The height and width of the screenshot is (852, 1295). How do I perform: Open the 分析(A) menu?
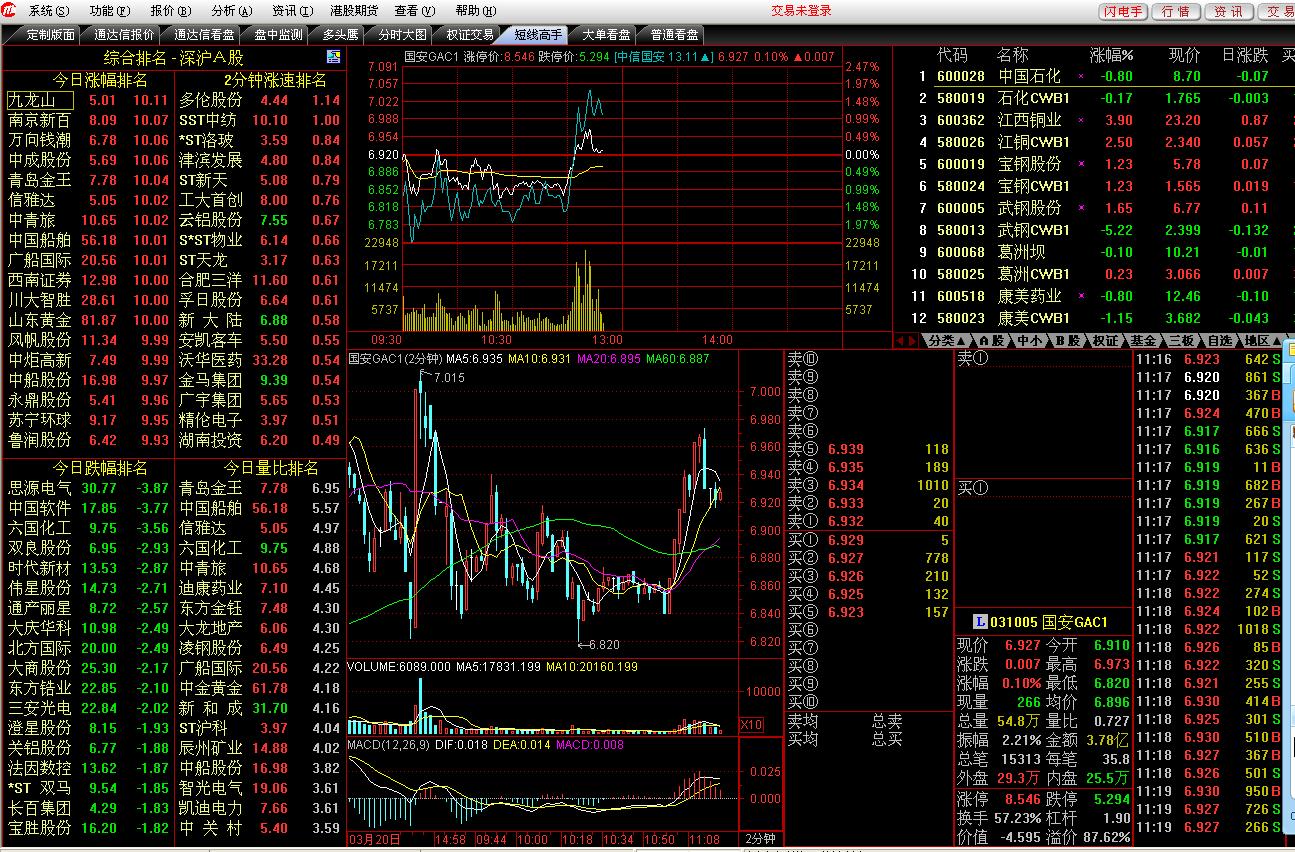231,11
